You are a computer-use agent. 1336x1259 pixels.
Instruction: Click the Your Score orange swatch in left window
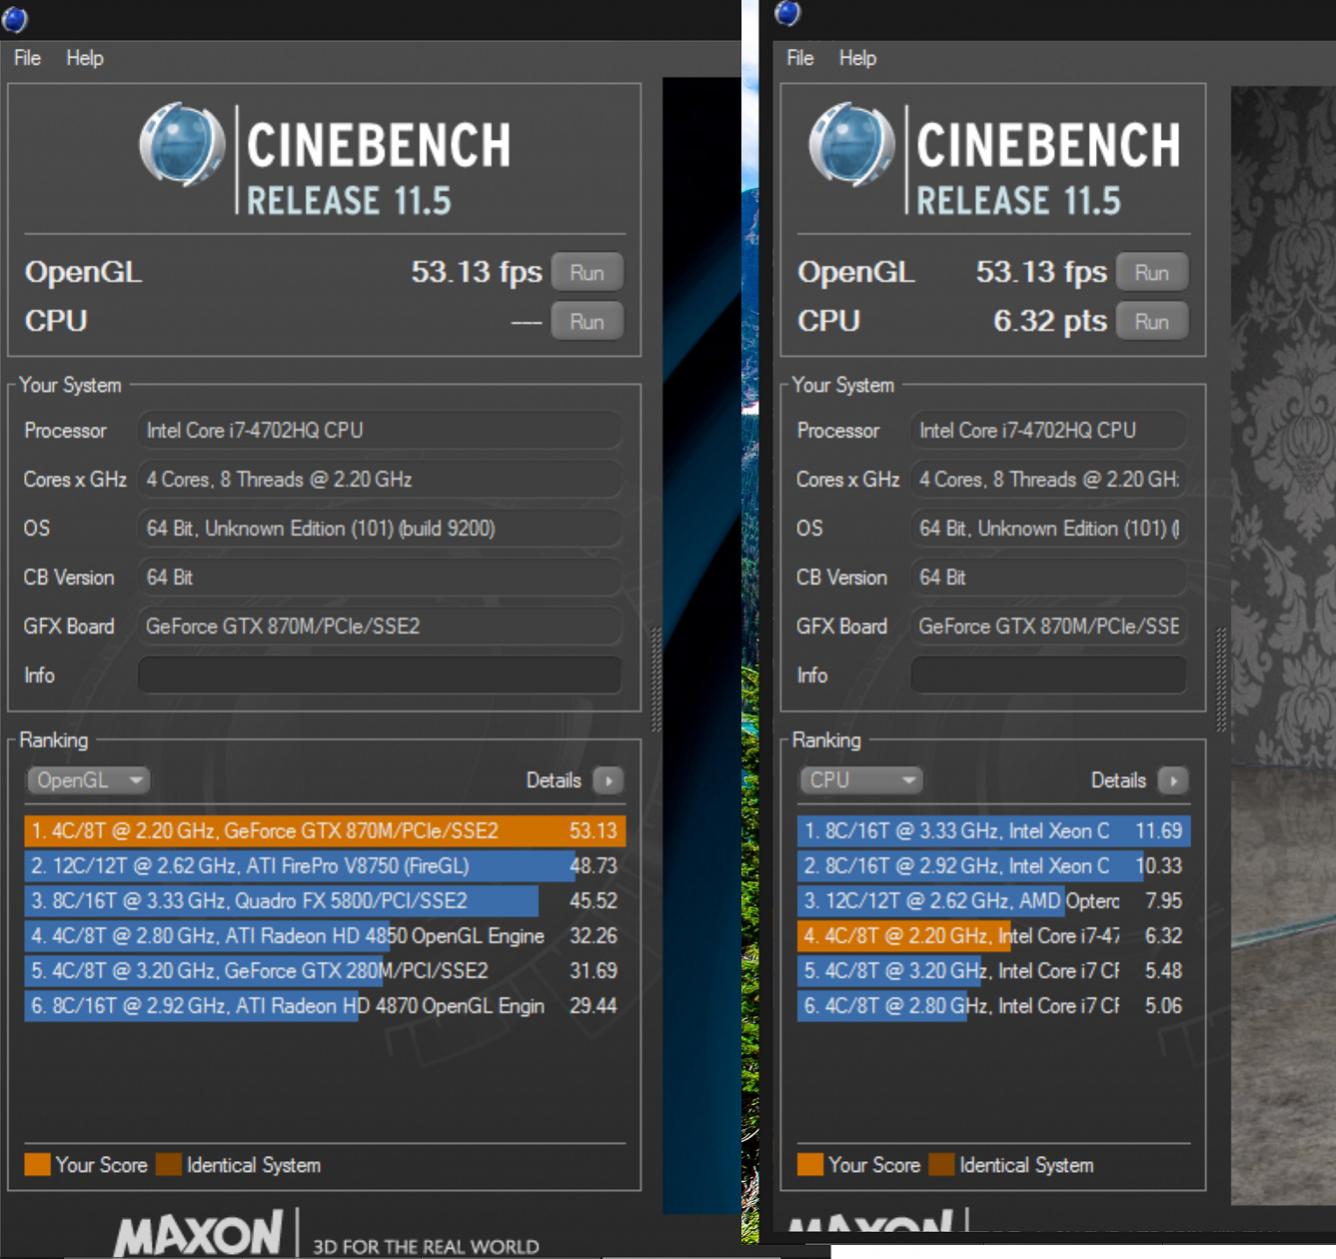[37, 1164]
